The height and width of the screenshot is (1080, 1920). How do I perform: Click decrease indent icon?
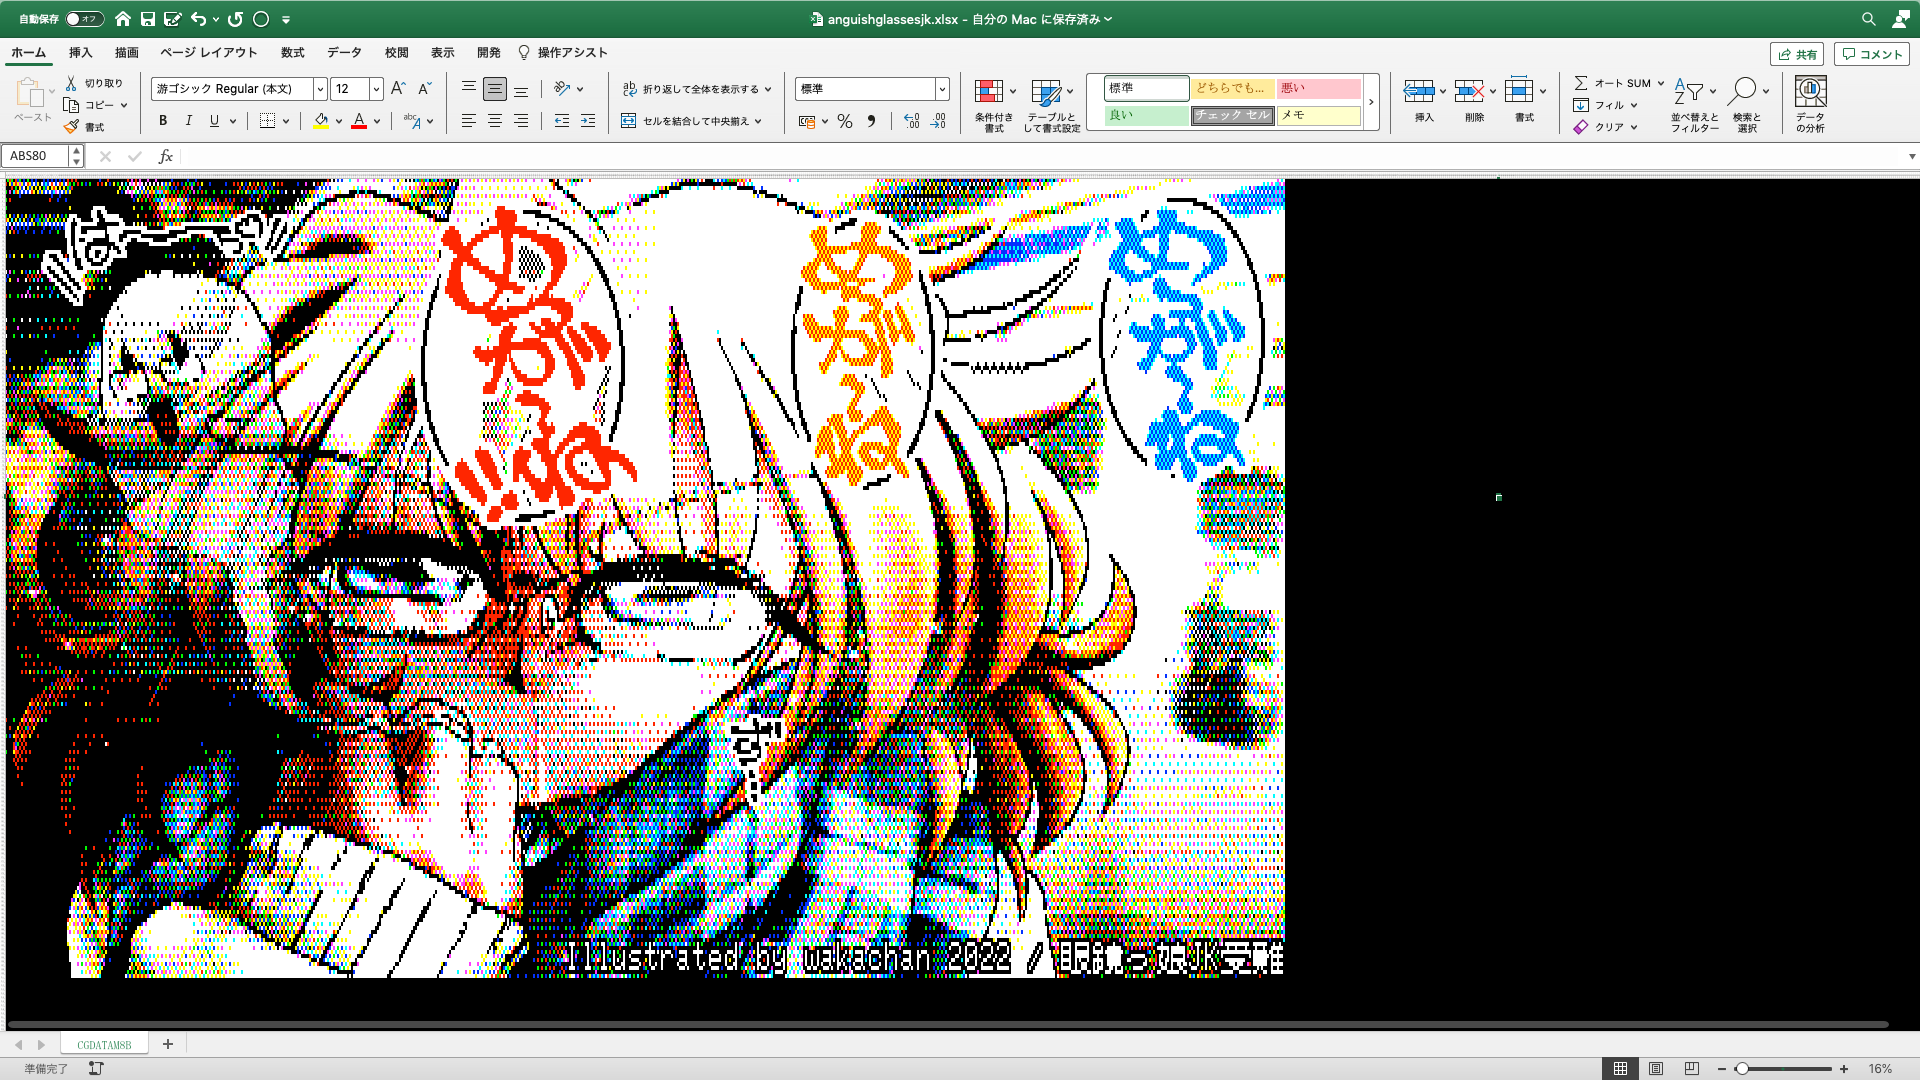tap(562, 121)
